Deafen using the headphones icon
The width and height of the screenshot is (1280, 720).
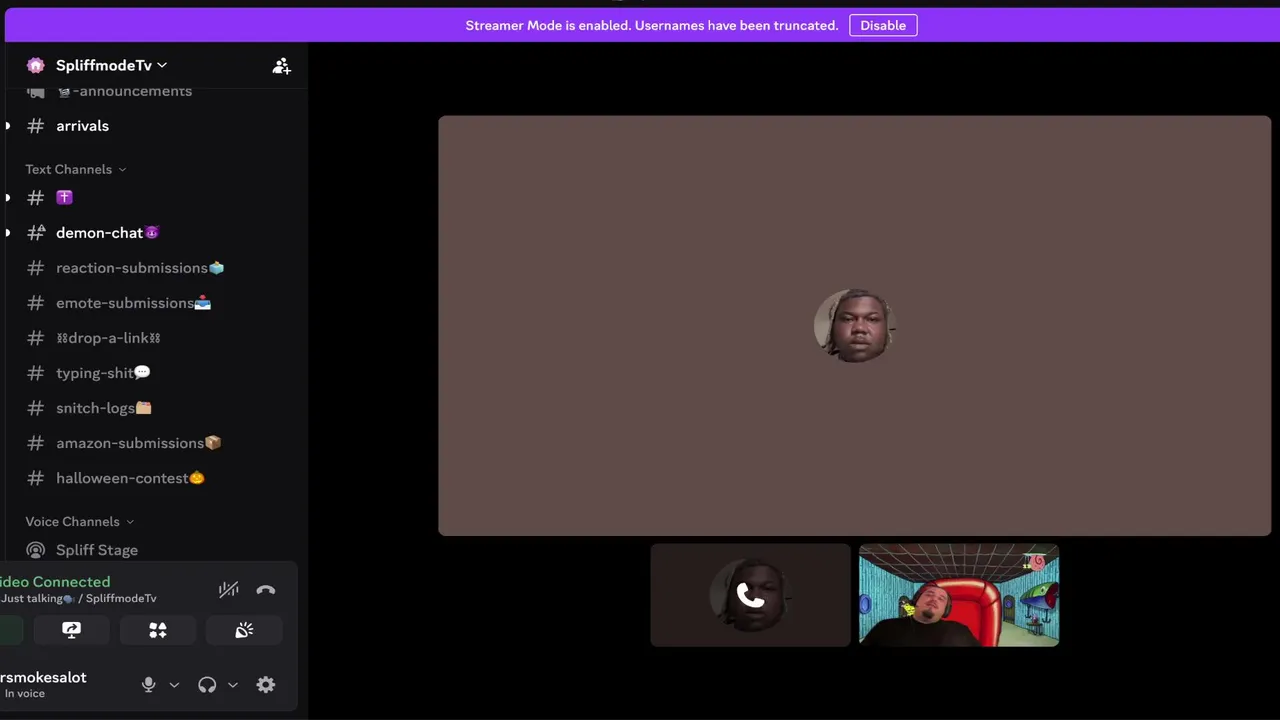point(207,685)
